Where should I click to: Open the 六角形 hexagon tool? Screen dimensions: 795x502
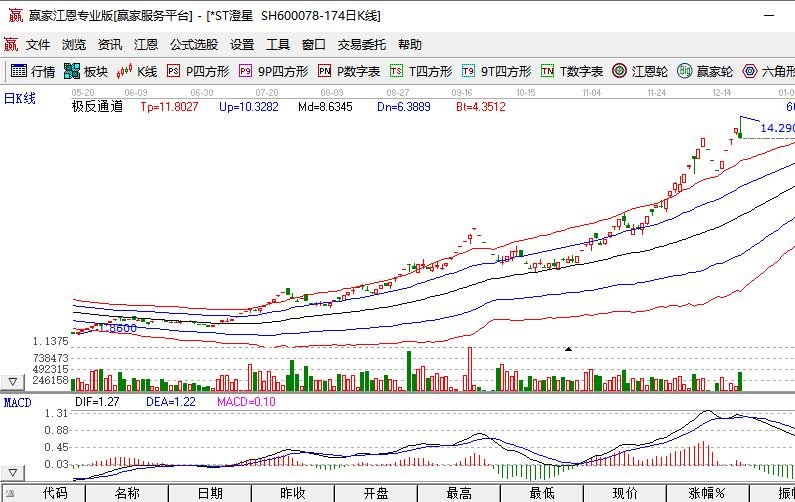click(768, 71)
